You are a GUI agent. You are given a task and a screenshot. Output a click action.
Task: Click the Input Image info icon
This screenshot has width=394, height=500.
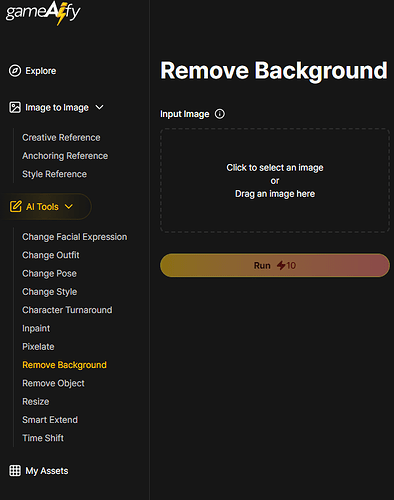[220, 114]
